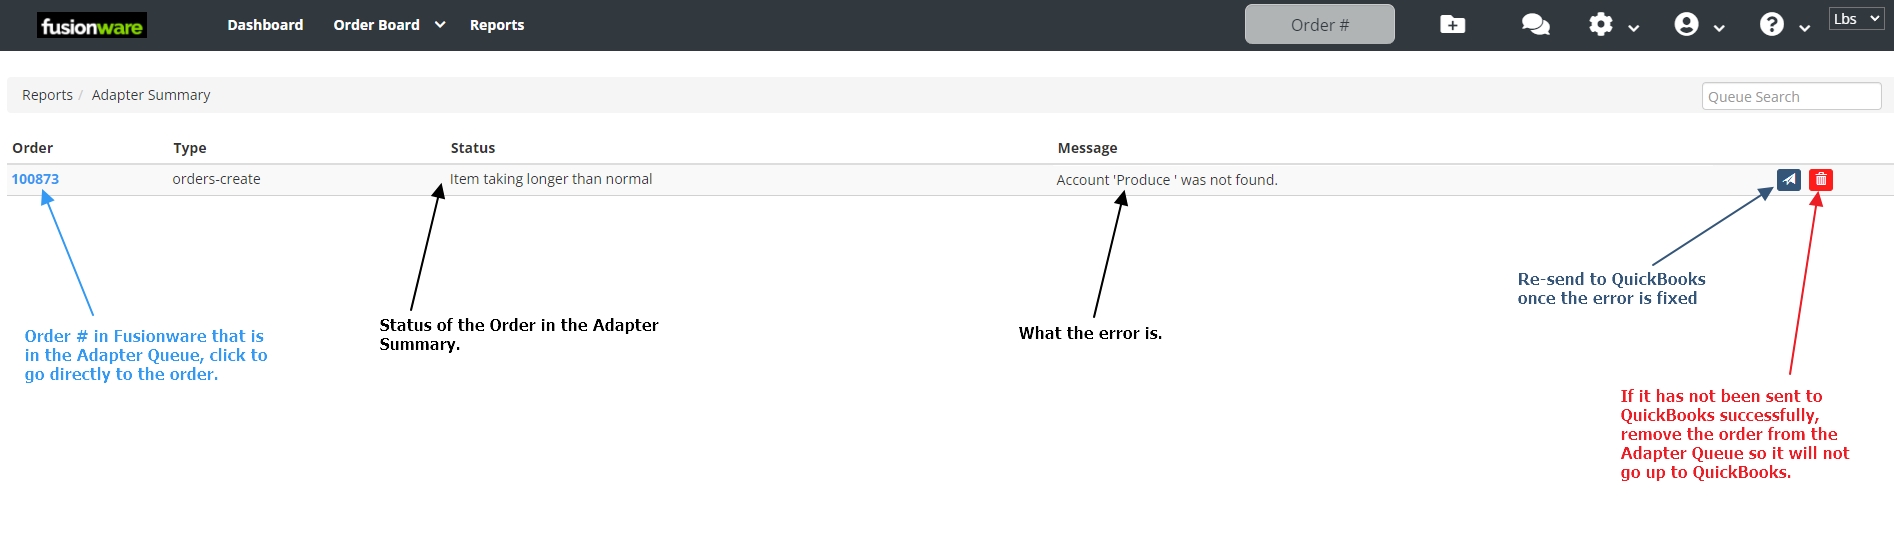Click the help question mark icon
Screen dimensions: 1894x560
(1771, 25)
